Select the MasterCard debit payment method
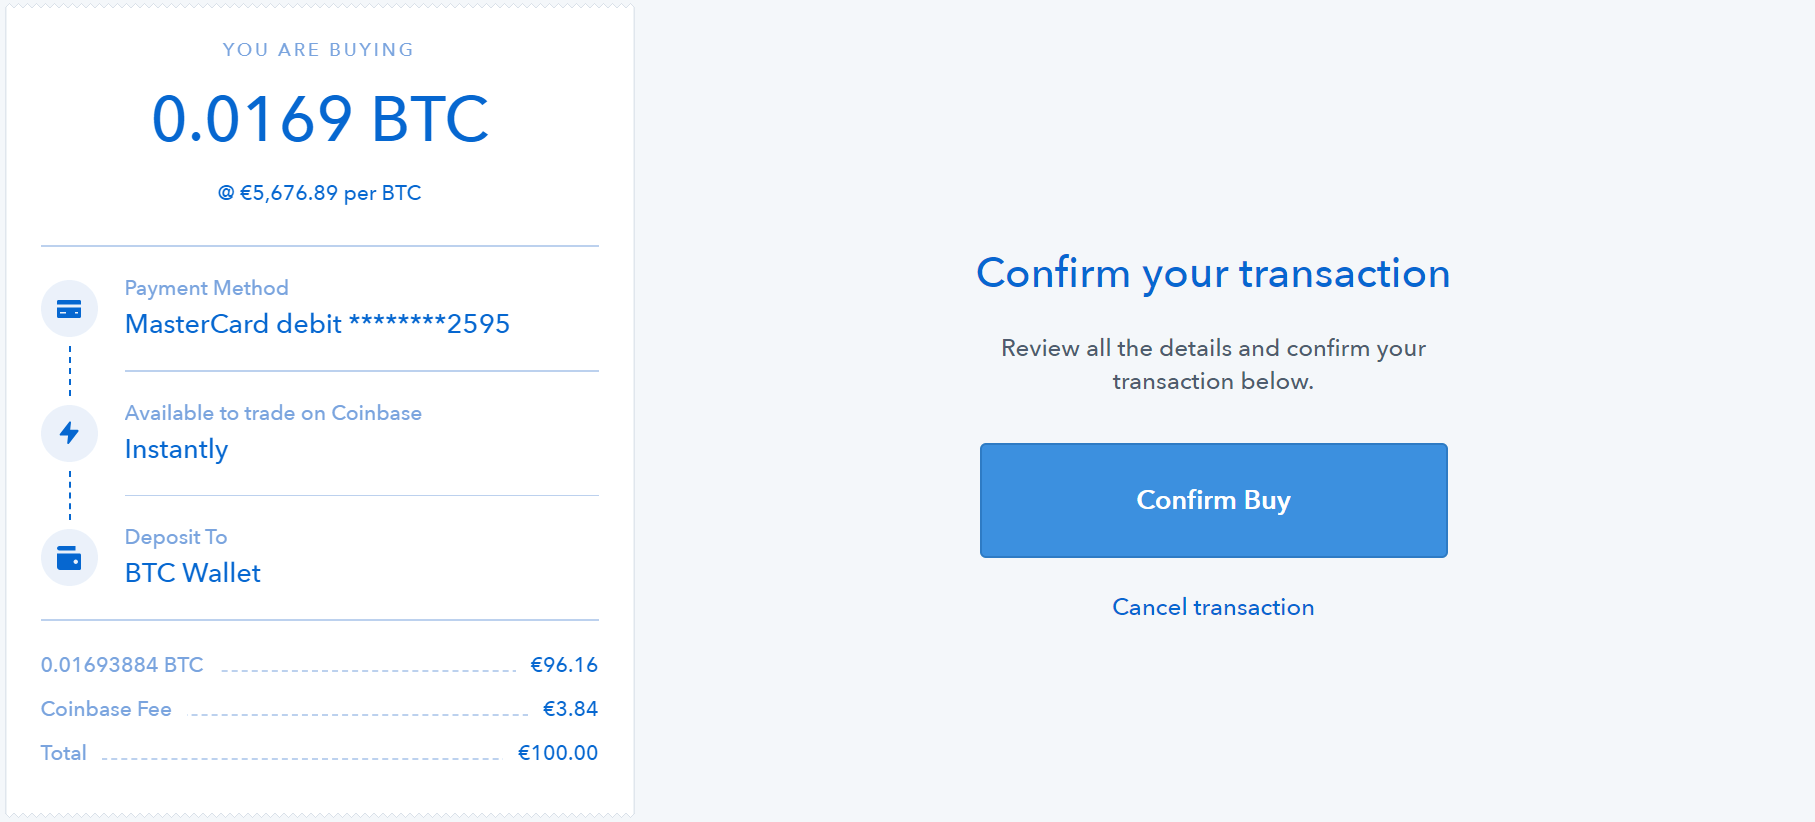This screenshot has height=822, width=1815. click(x=316, y=323)
